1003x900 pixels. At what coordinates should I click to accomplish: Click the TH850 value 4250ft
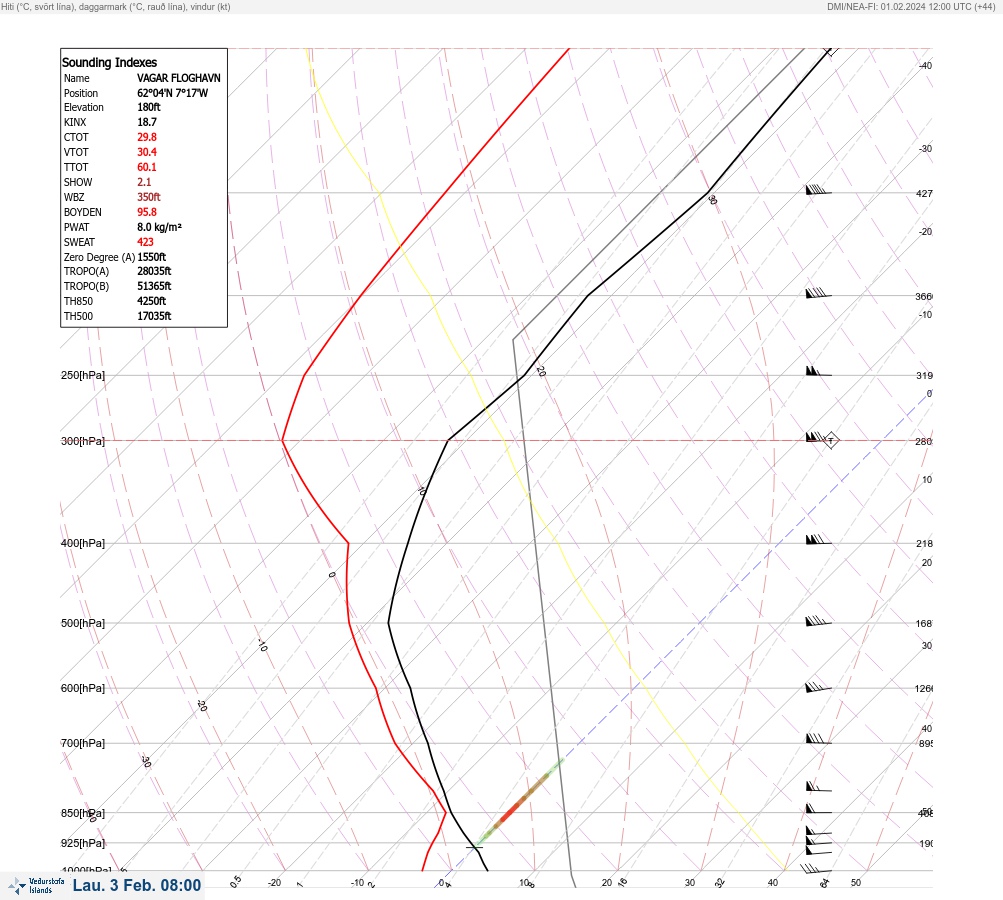click(x=152, y=301)
